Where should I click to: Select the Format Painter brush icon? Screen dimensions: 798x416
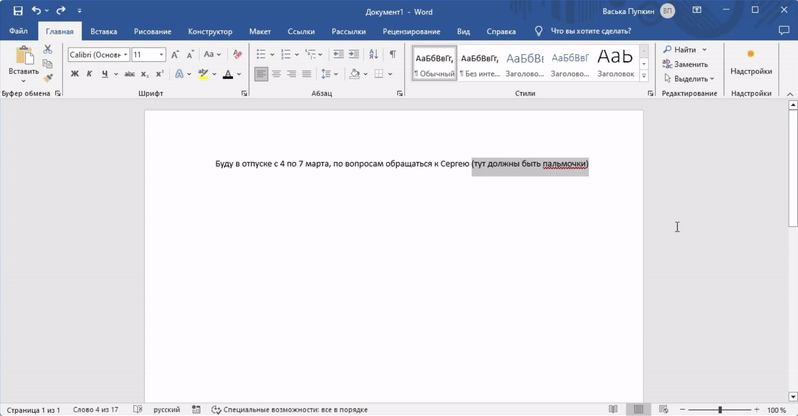click(x=48, y=78)
